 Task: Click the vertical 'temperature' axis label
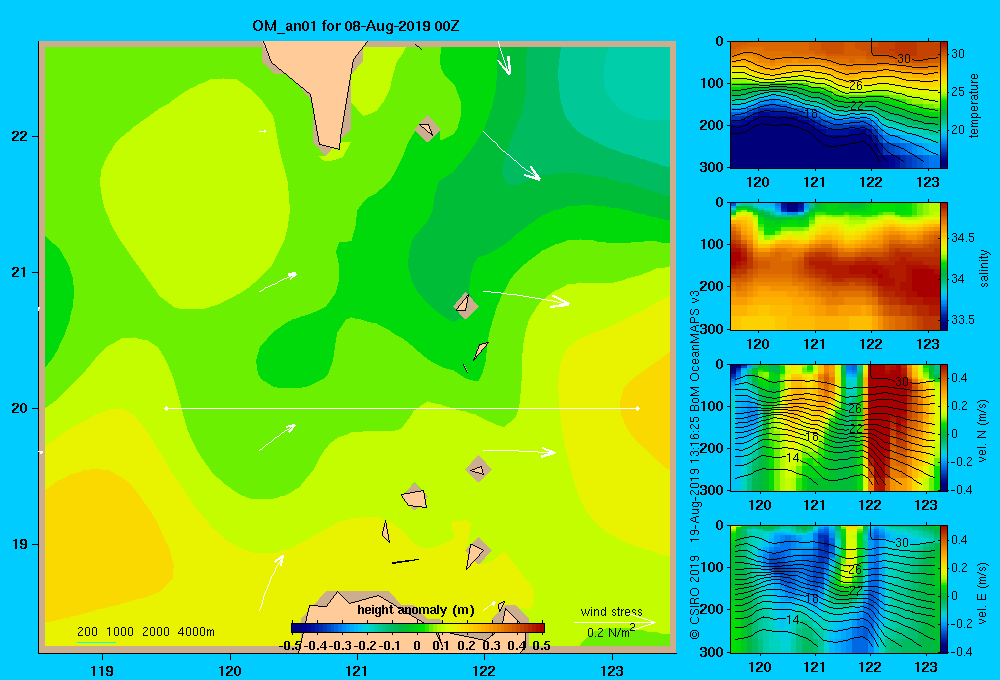pyautogui.click(x=974, y=105)
